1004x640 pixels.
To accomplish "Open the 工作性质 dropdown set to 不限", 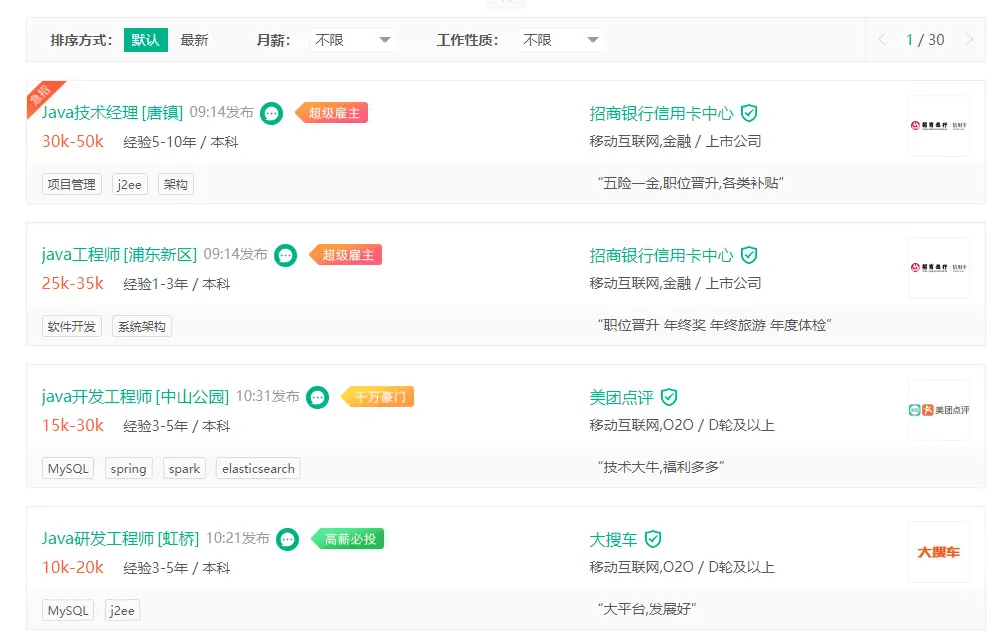I will [x=561, y=40].
